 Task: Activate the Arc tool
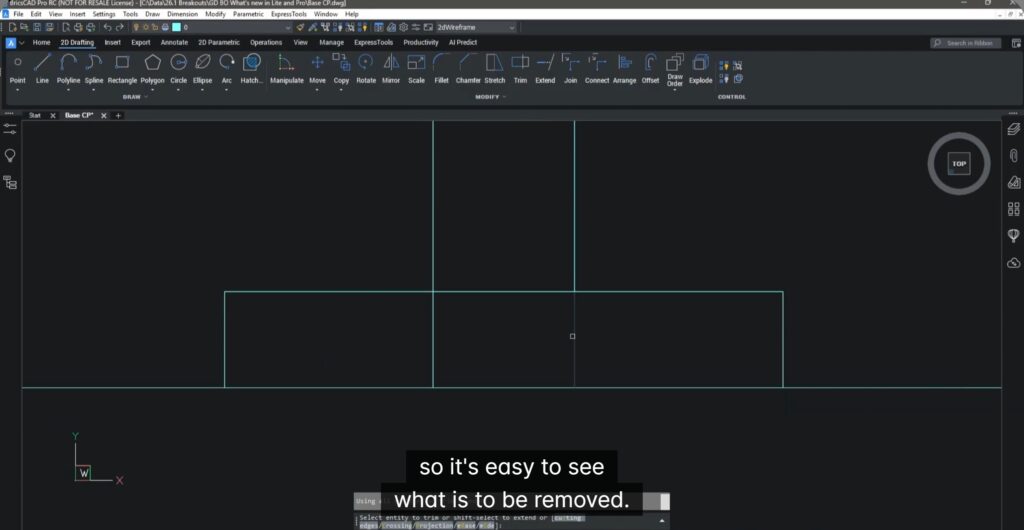pyautogui.click(x=227, y=69)
